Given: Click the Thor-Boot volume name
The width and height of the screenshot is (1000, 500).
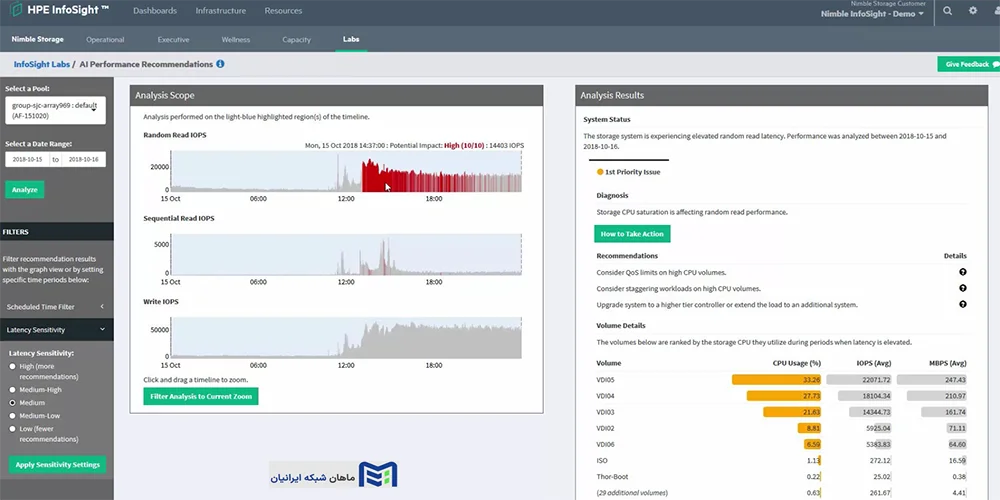Looking at the screenshot, I should point(612,476).
